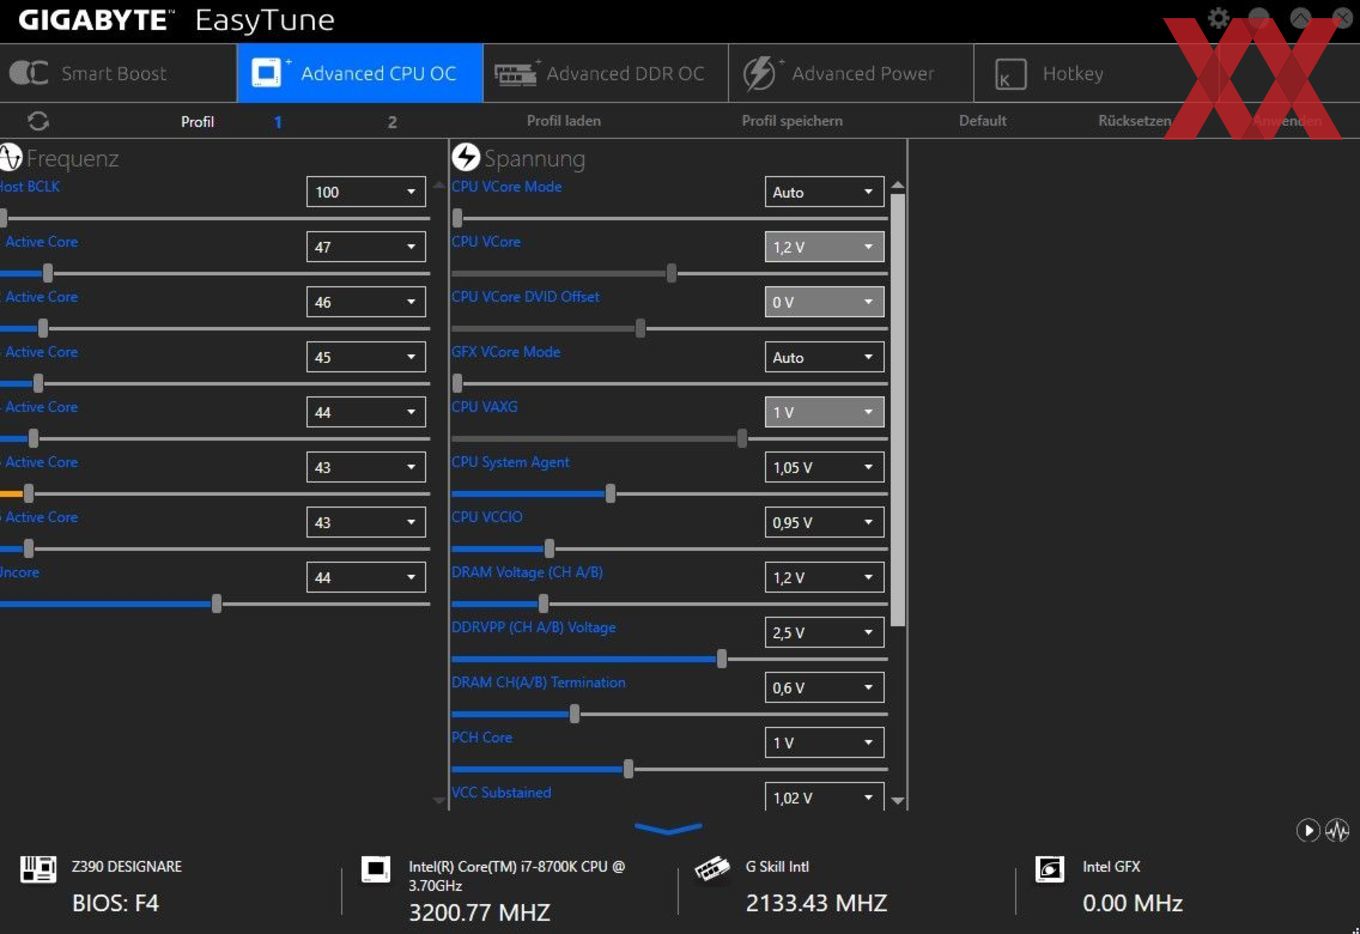Click the 2133.43 MHZ memory frequency readout

pyautogui.click(x=816, y=903)
